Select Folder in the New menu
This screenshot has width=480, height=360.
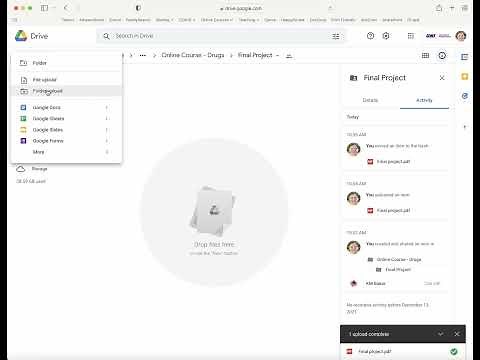pyautogui.click(x=67, y=63)
